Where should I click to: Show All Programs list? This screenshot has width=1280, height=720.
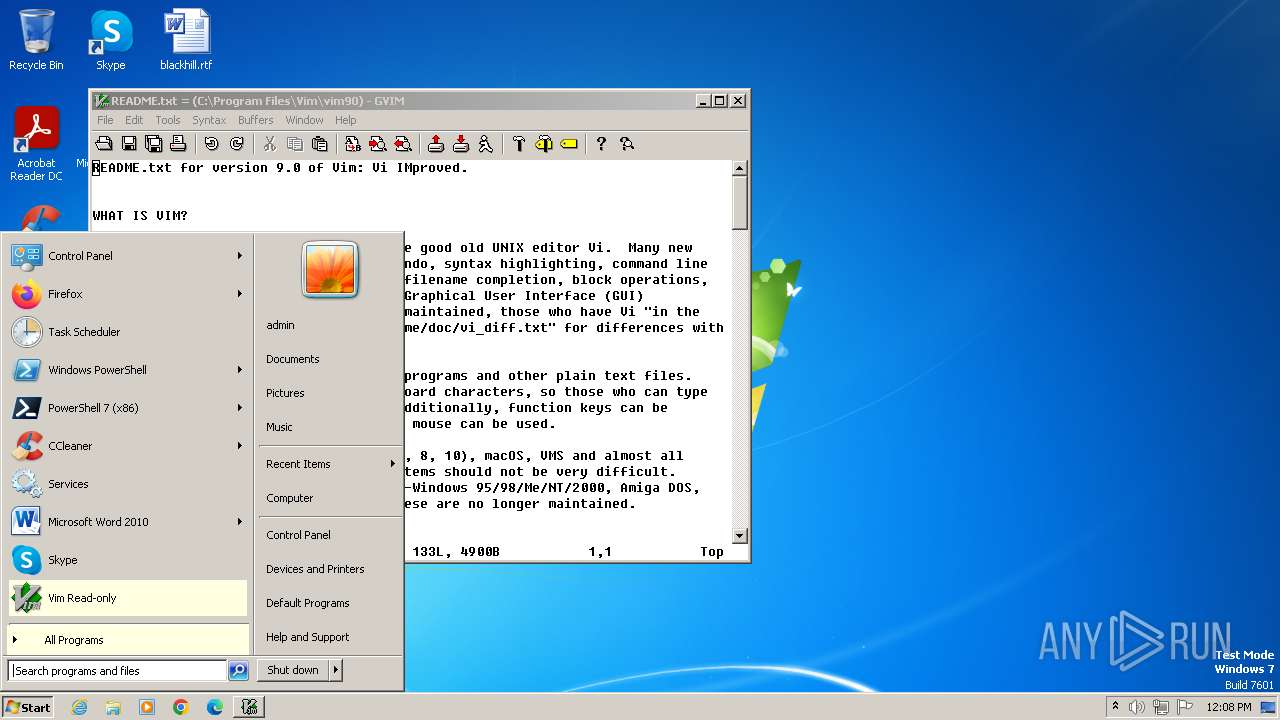tap(128, 640)
